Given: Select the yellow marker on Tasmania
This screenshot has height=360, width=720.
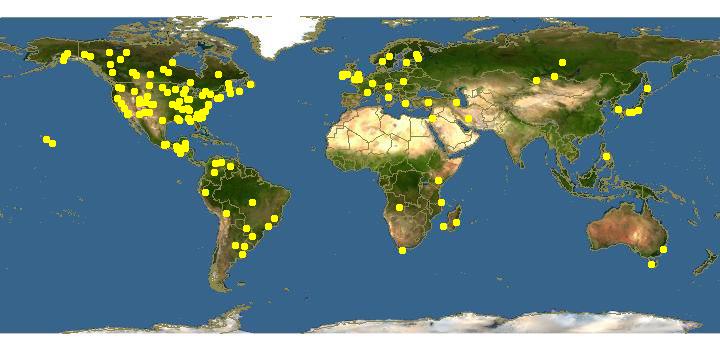Looking at the screenshot, I should pos(651,264).
